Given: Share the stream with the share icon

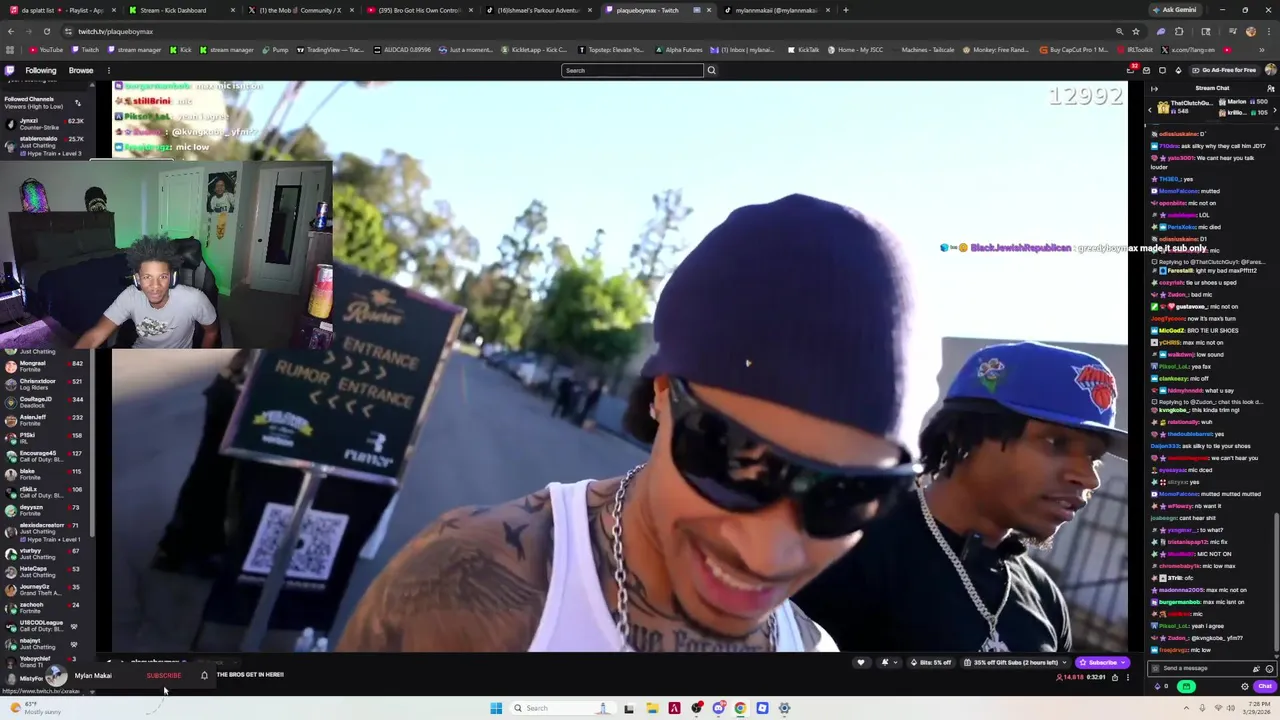Looking at the screenshot, I should click(x=1115, y=677).
